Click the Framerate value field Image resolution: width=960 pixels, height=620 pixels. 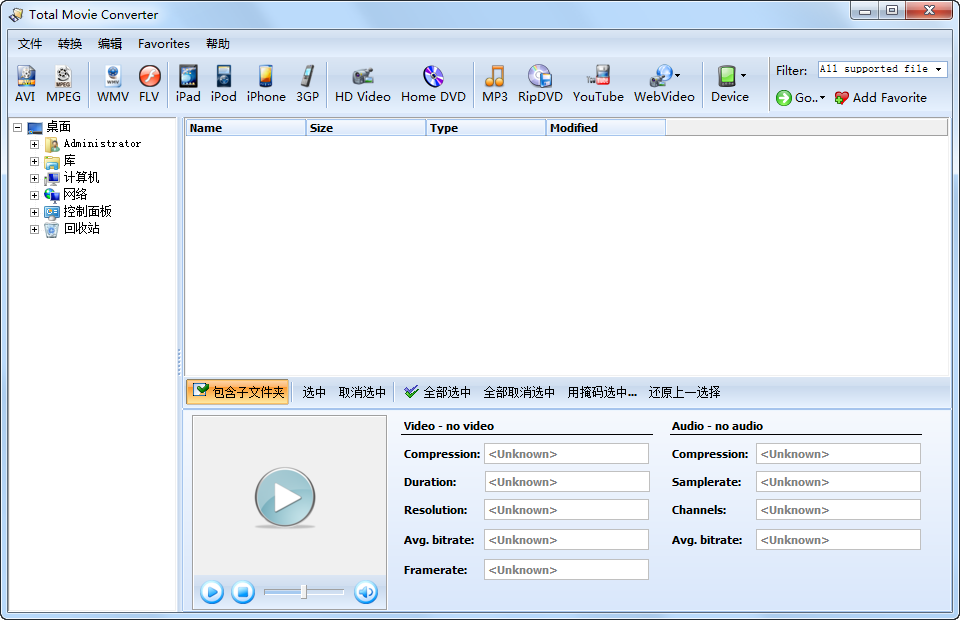coord(566,570)
